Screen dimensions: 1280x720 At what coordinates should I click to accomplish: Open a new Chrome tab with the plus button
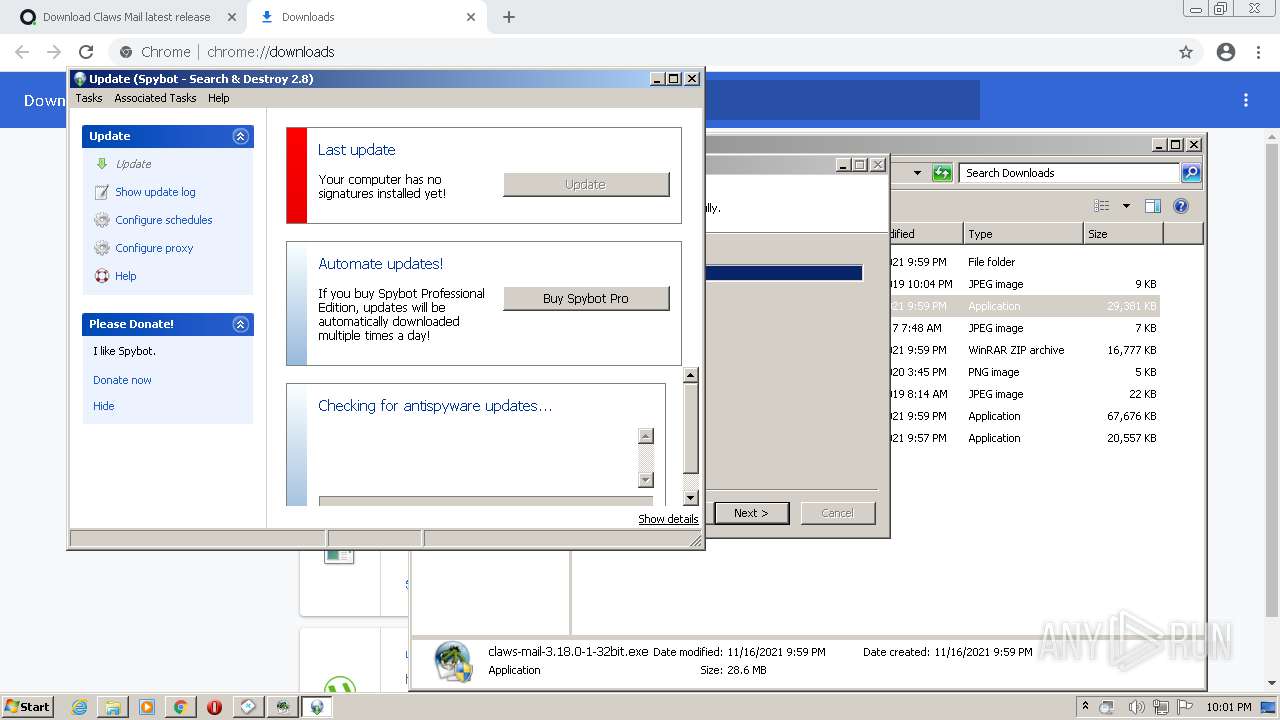pos(509,17)
